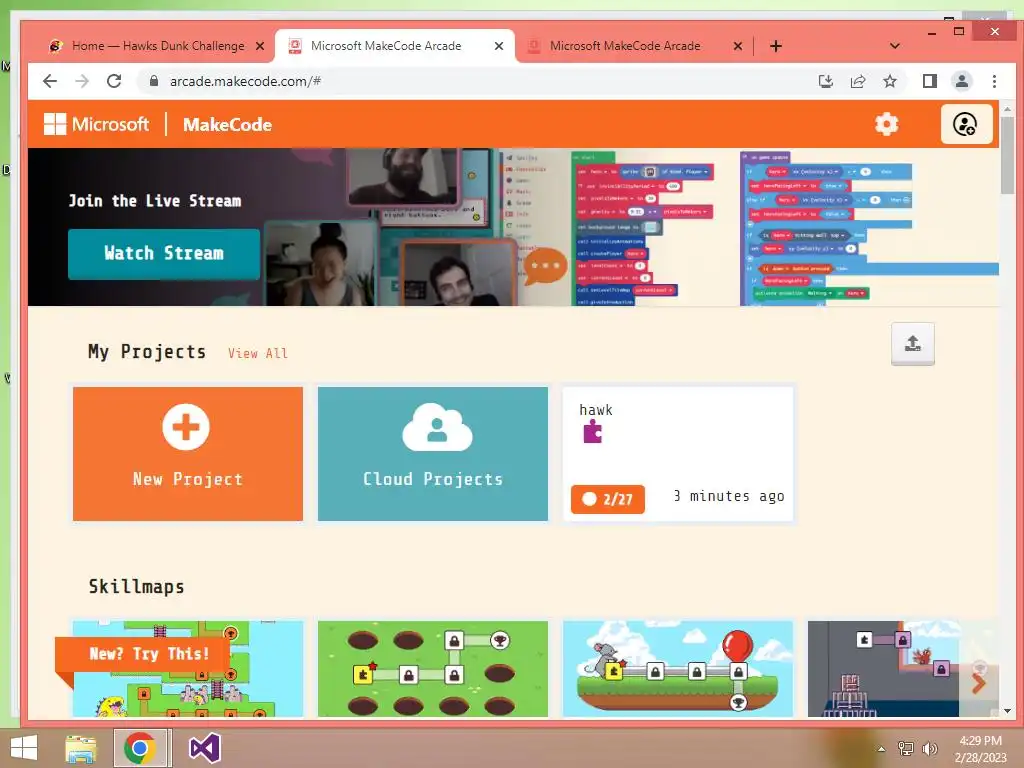Toggle the browser side panel

[x=929, y=81]
